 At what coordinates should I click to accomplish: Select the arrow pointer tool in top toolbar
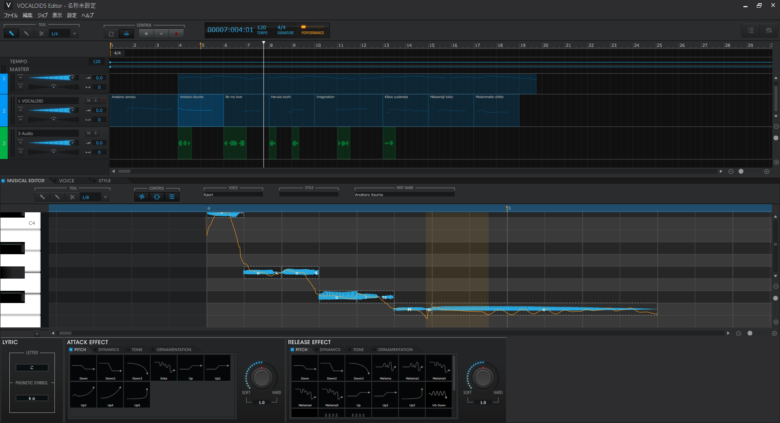pyautogui.click(x=11, y=33)
